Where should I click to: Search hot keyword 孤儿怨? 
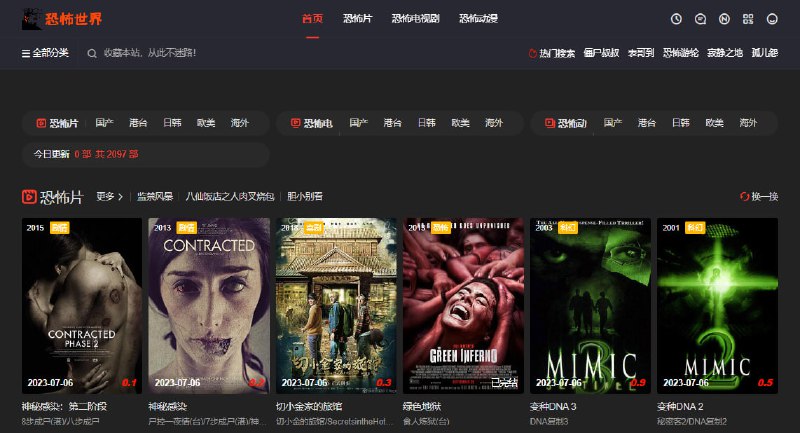tap(764, 53)
